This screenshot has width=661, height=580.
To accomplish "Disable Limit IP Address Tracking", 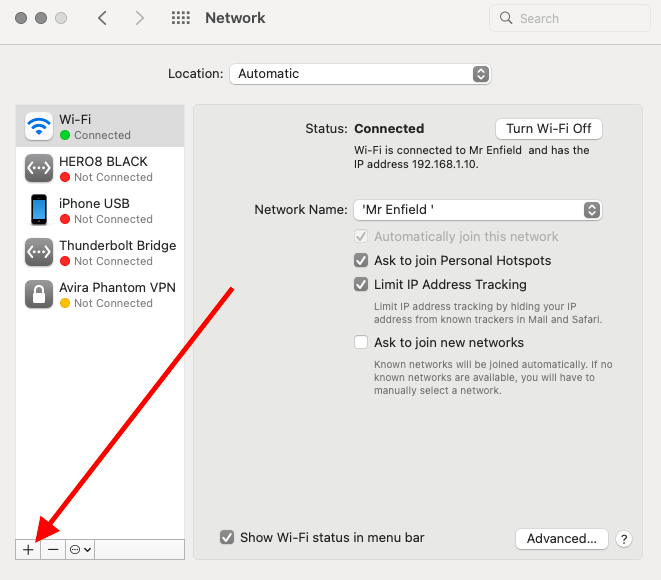I will click(x=361, y=284).
